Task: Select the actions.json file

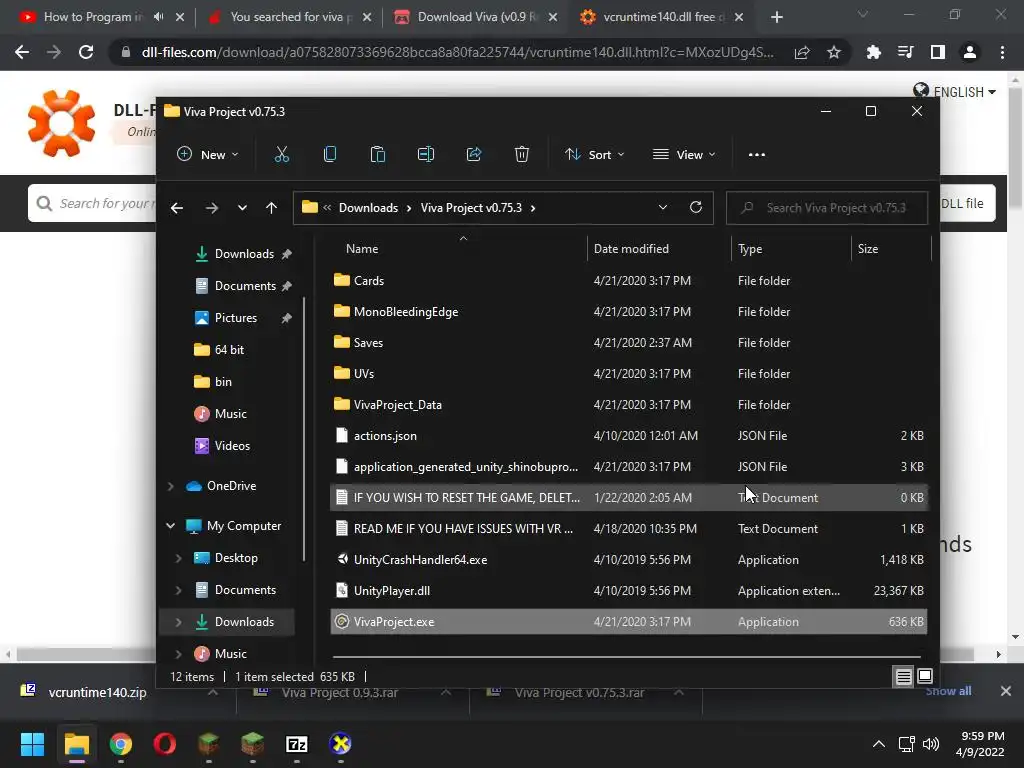Action: pos(628,436)
